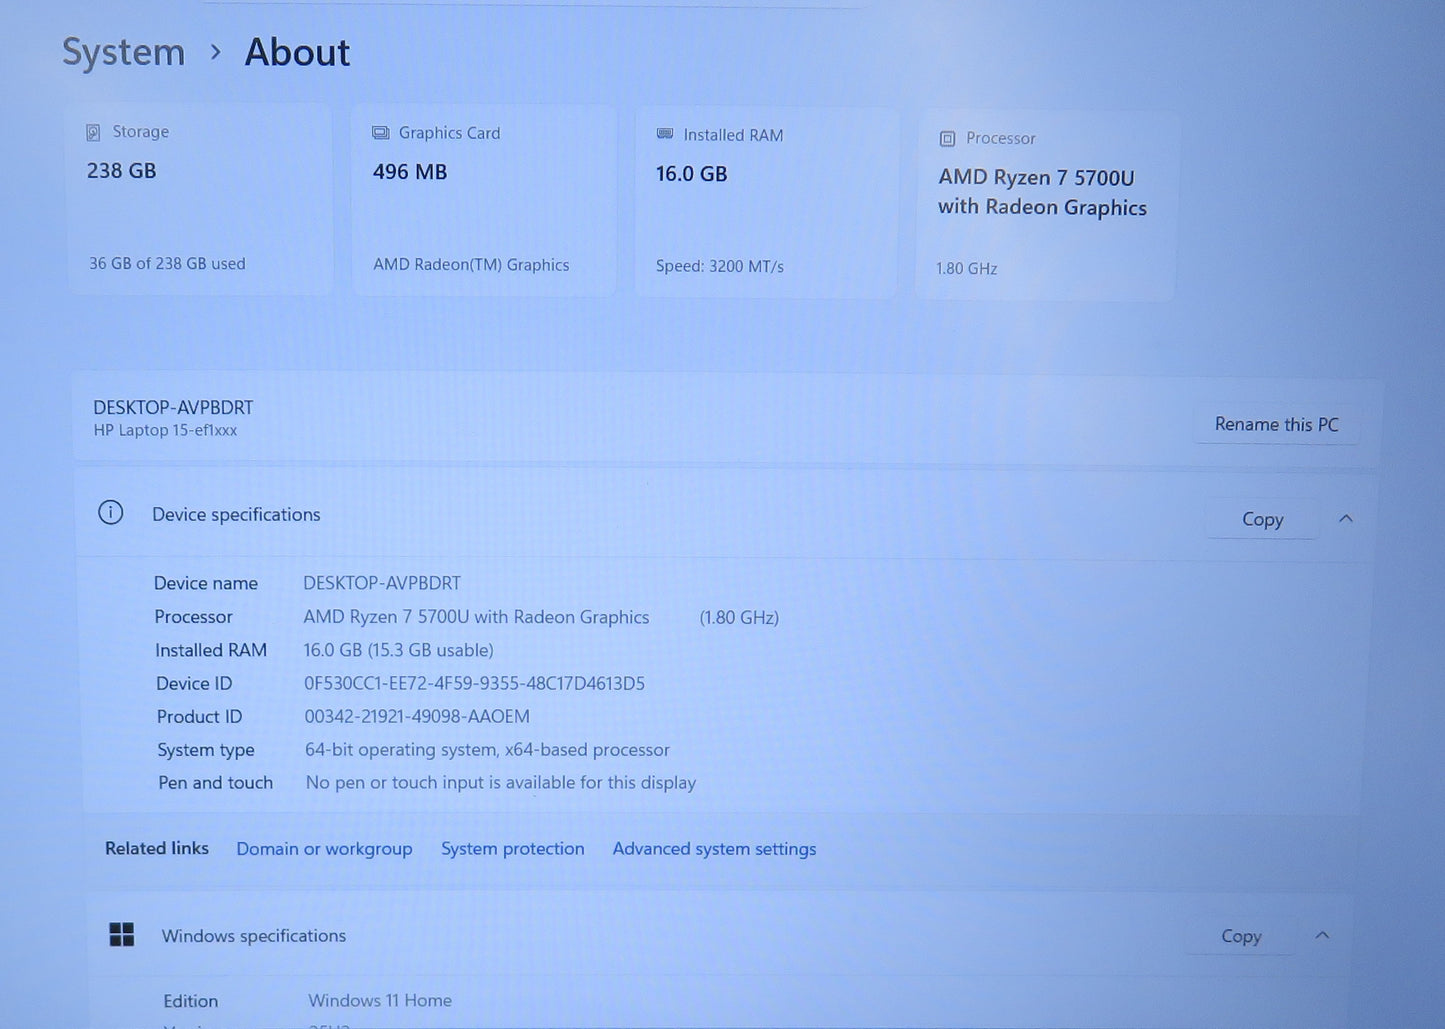Click the Speed: 3200 MT/s text
Image resolution: width=1445 pixels, height=1029 pixels.
(720, 266)
